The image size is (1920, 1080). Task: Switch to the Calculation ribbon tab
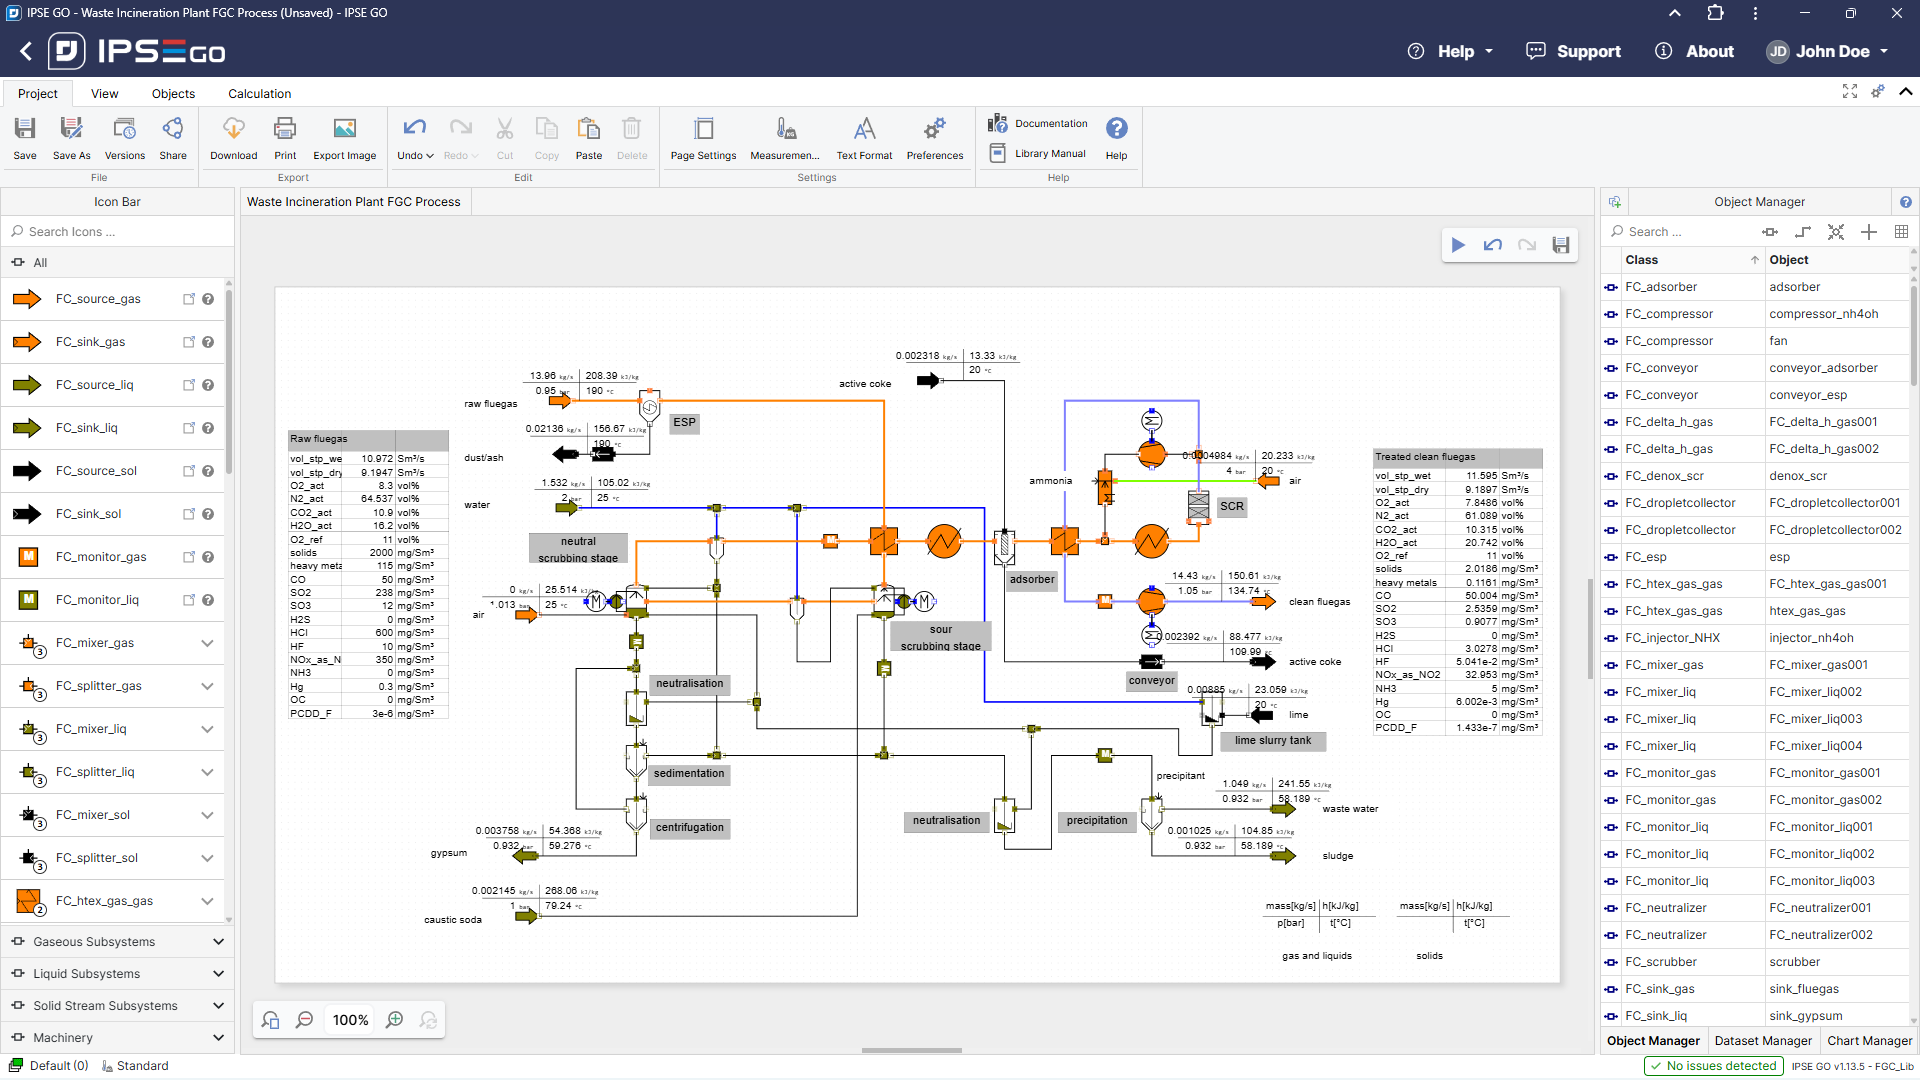[259, 94]
